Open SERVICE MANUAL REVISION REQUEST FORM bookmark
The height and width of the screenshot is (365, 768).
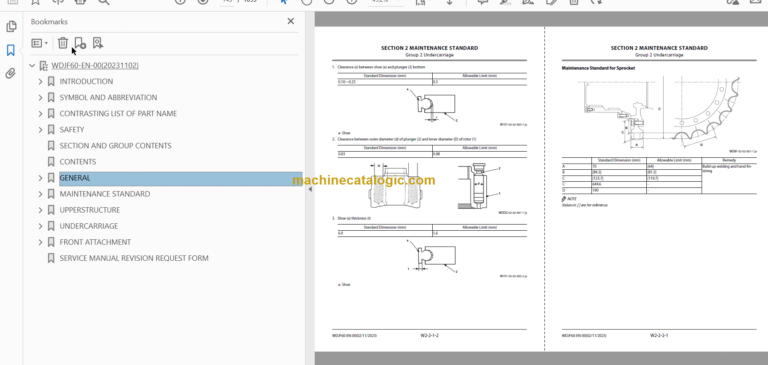point(134,258)
